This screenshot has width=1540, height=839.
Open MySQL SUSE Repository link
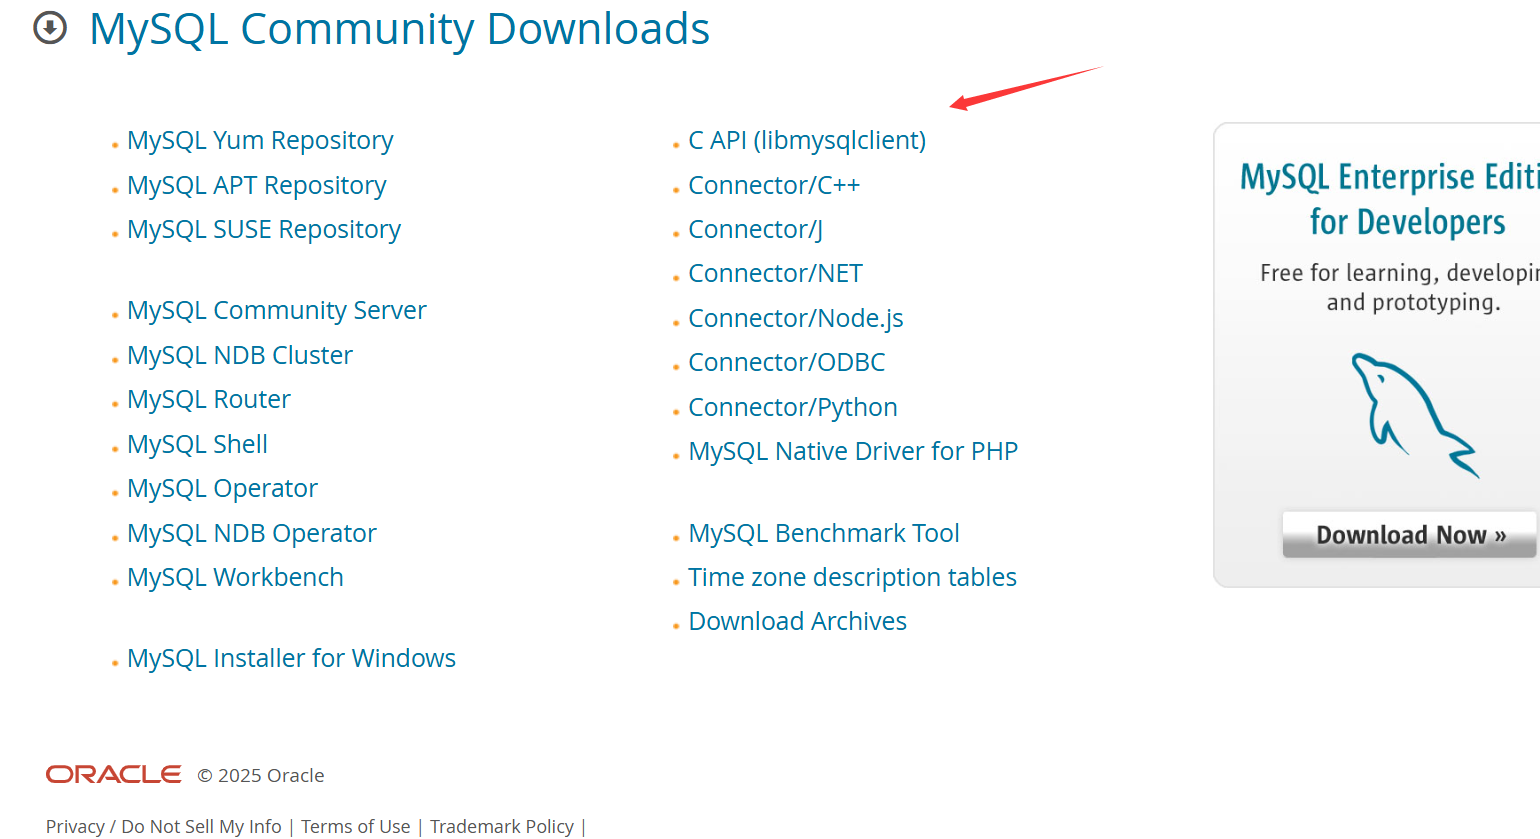(264, 230)
